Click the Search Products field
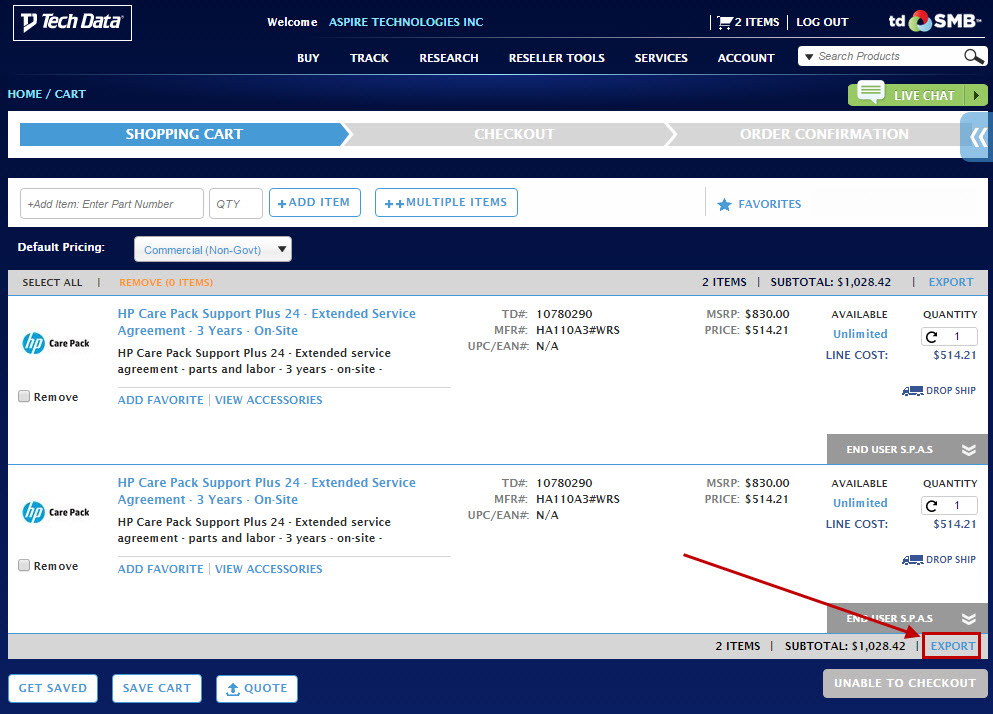 coord(889,56)
